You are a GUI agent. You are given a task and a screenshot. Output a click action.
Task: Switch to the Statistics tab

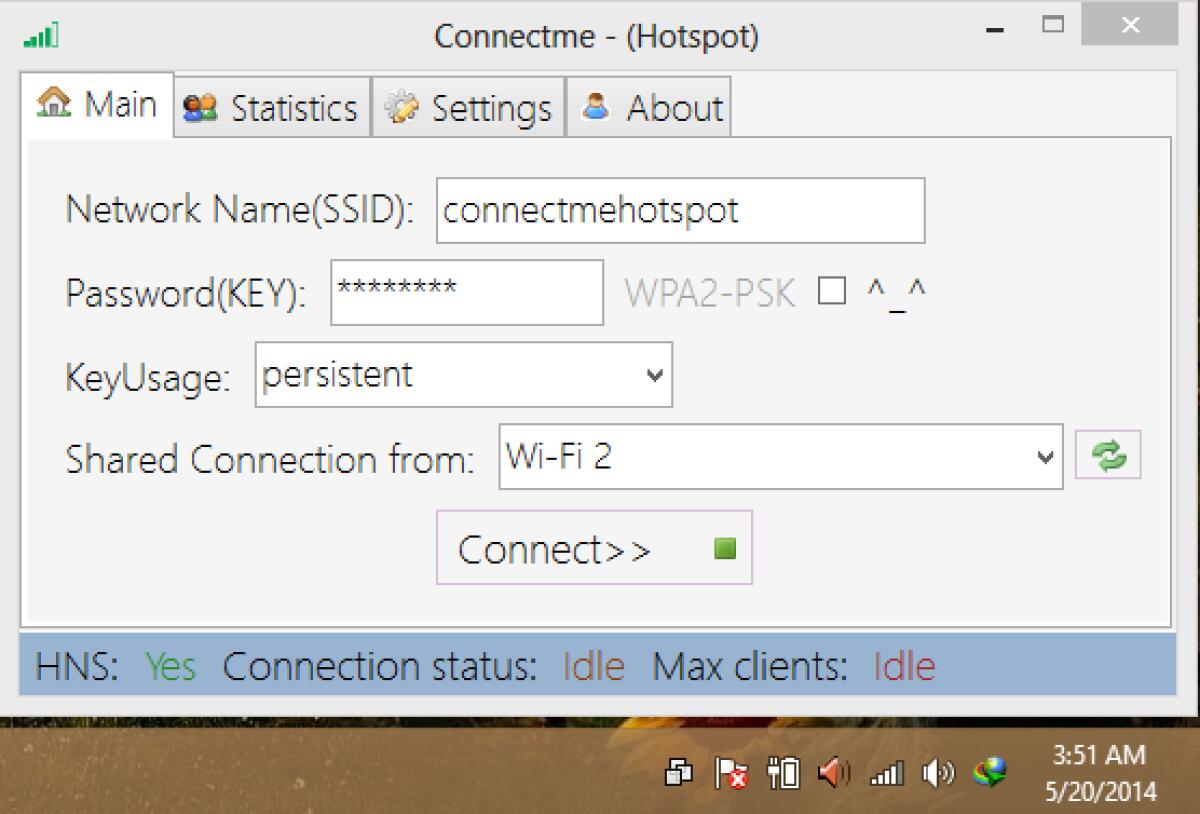tap(270, 107)
